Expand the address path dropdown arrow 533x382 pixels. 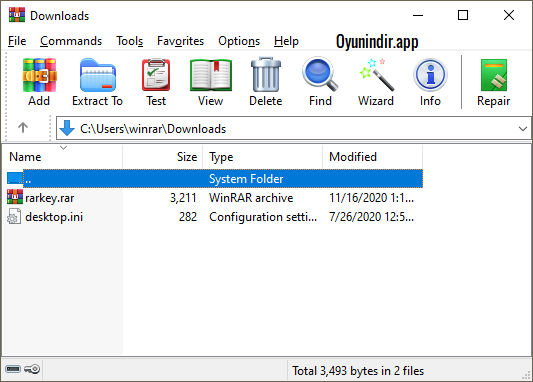click(522, 129)
